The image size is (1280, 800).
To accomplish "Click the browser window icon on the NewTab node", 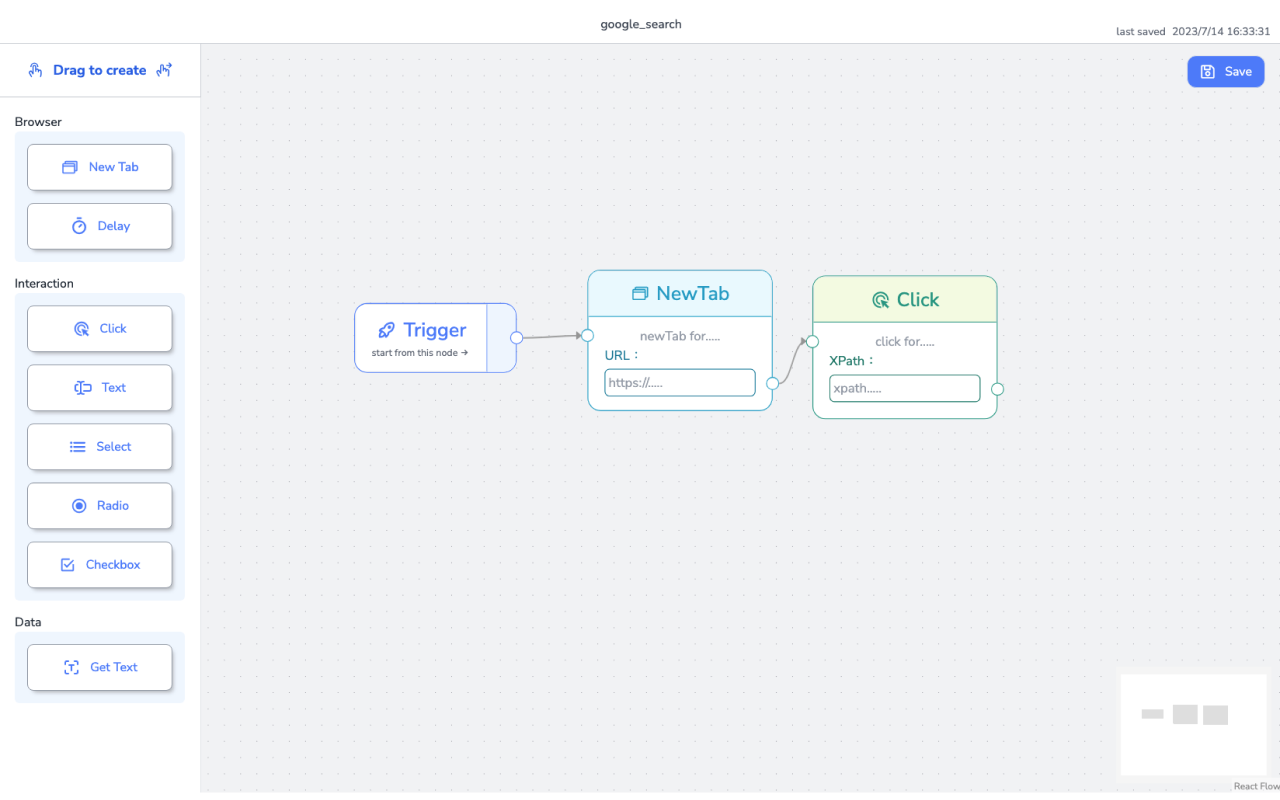I will pos(639,293).
